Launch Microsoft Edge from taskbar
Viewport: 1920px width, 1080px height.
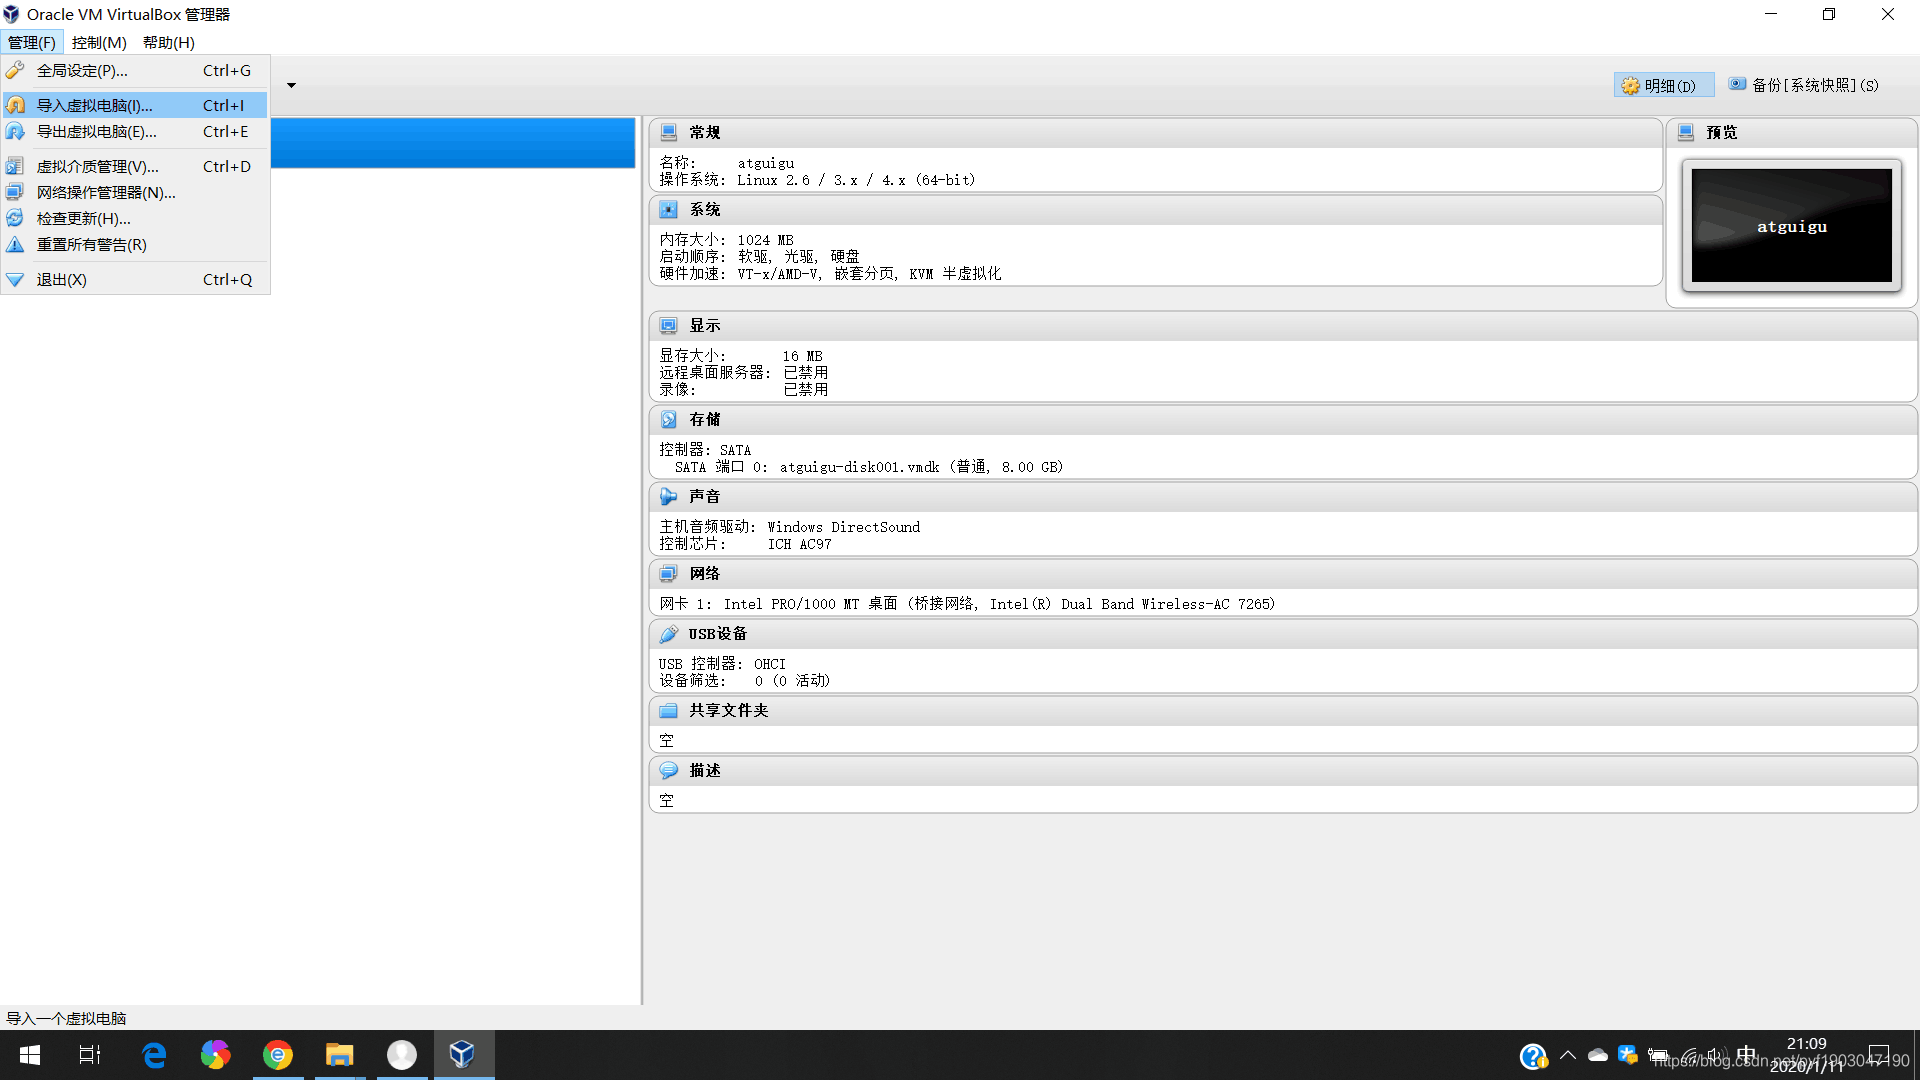[154, 1055]
